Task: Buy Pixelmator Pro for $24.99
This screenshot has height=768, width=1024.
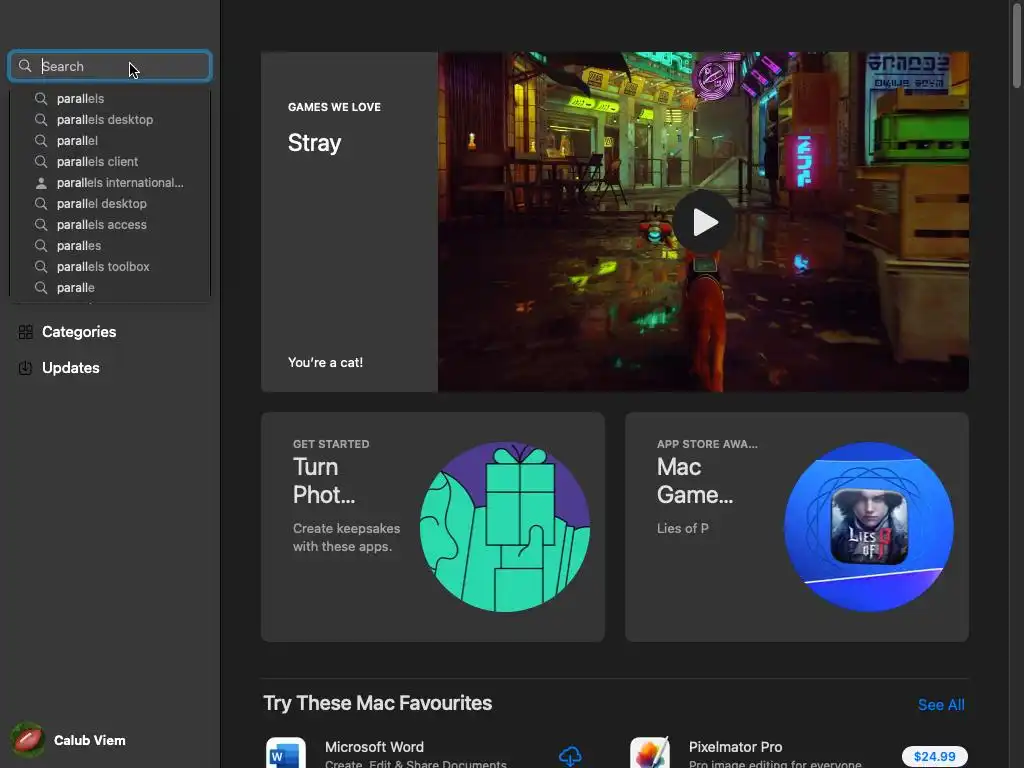Action: coord(935,756)
